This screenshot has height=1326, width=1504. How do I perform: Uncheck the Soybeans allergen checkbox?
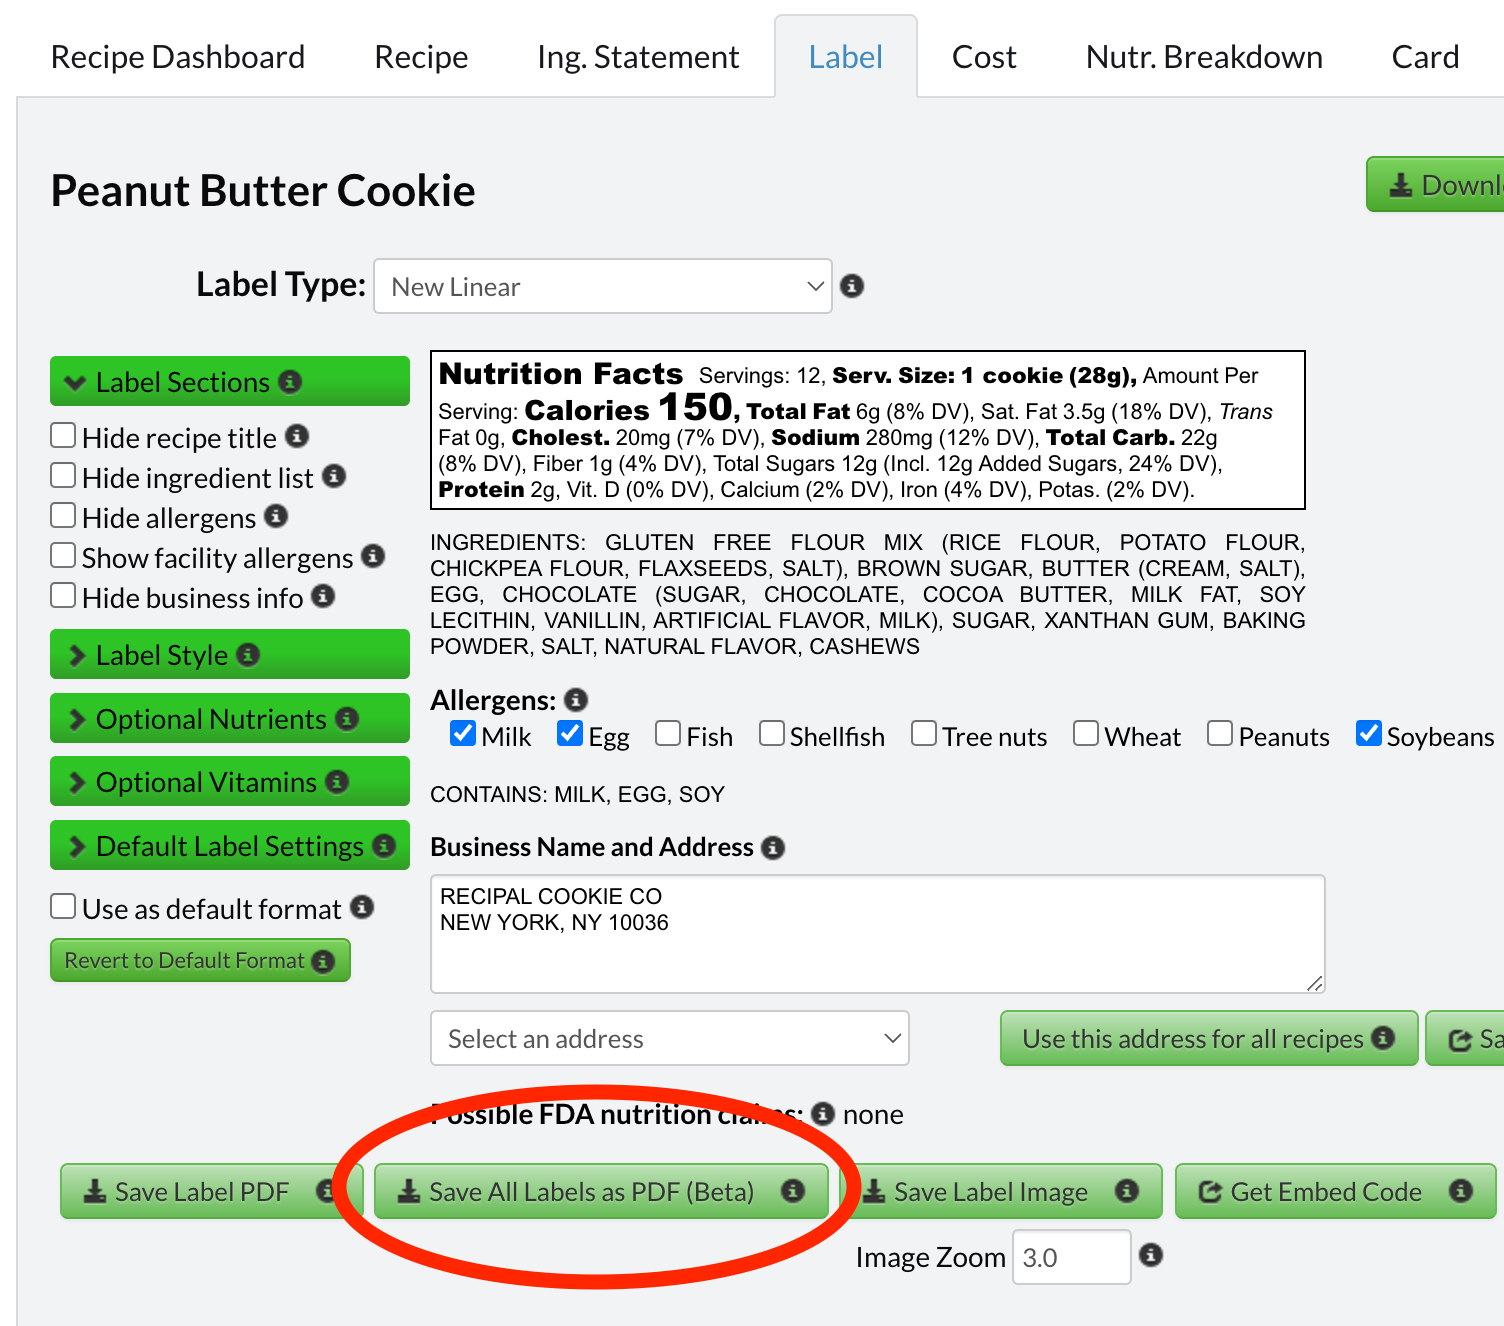(x=1369, y=734)
